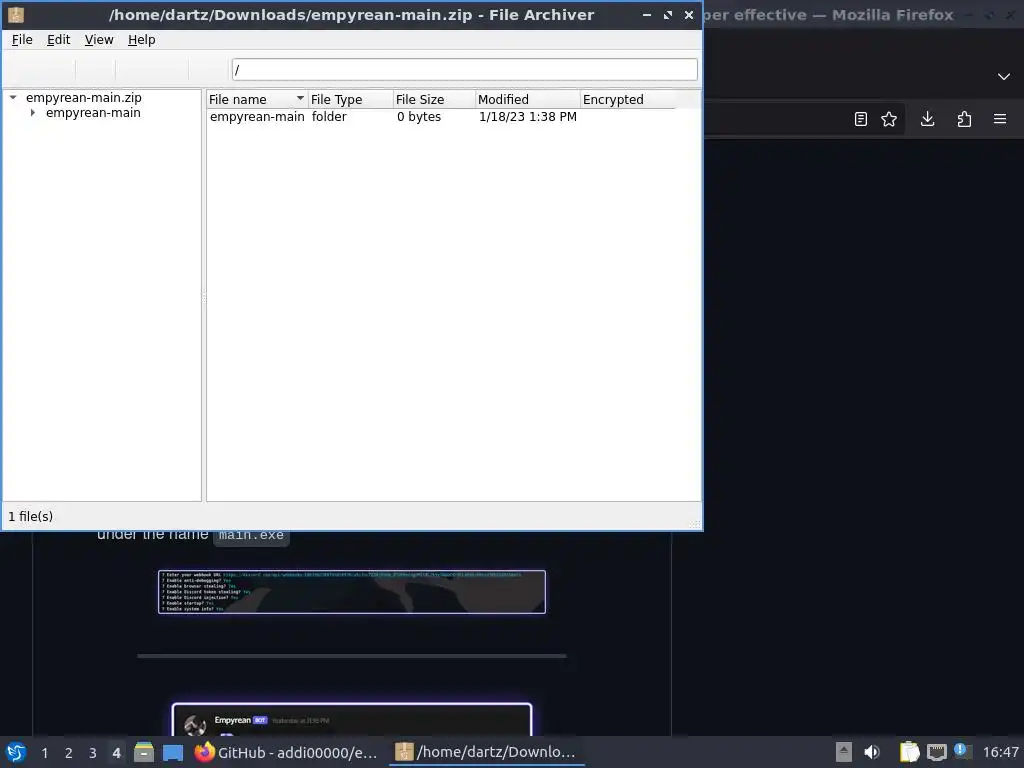
Task: Open Firefox extensions puzzle icon
Action: pos(964,119)
